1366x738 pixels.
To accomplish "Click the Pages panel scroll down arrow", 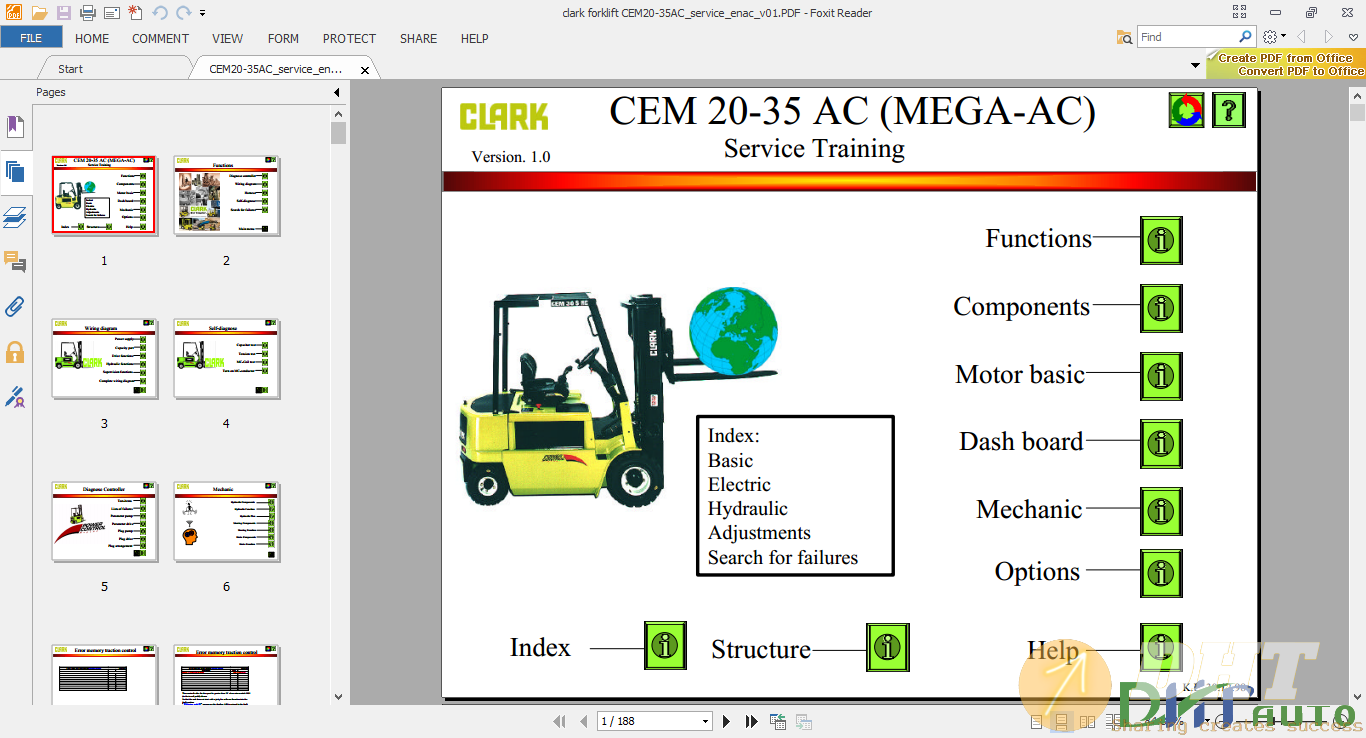I will [338, 697].
